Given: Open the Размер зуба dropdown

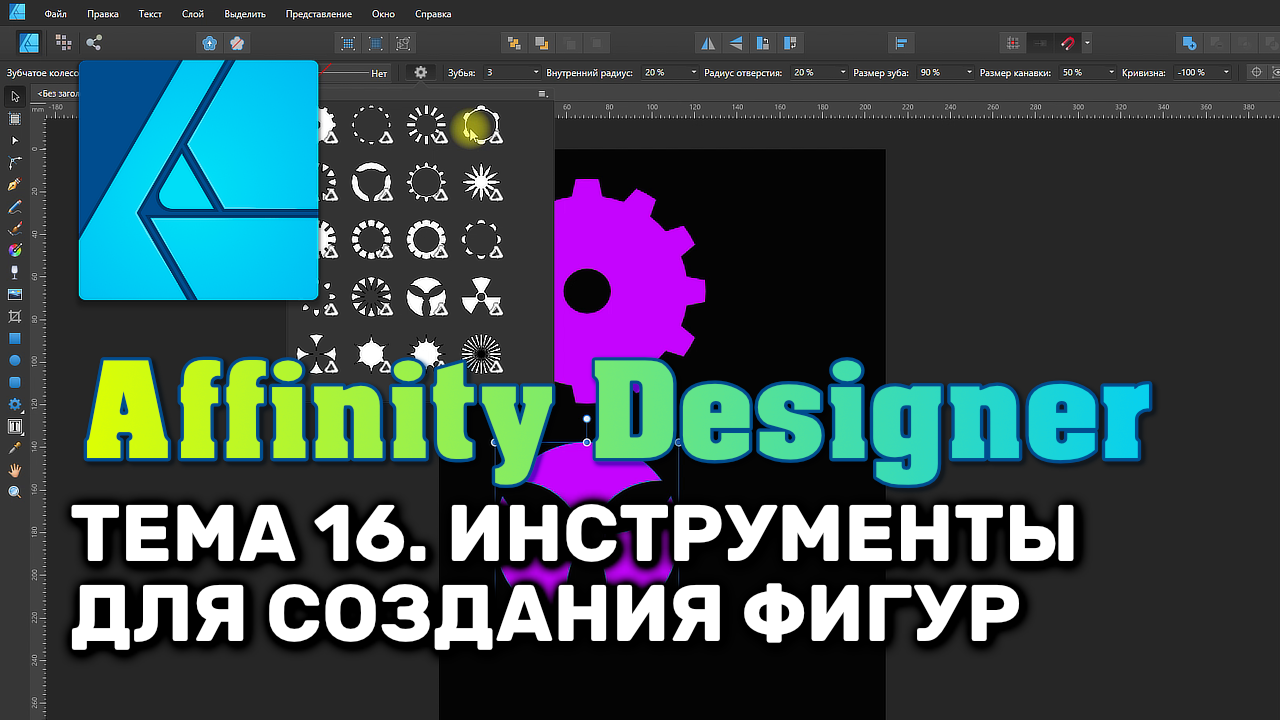Looking at the screenshot, I should 969,73.
